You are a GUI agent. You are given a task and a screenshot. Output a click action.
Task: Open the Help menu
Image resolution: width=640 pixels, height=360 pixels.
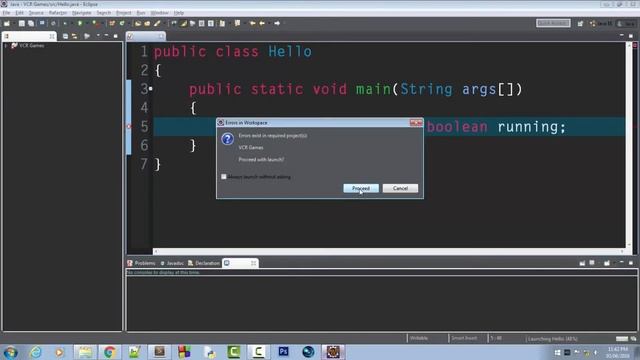(x=179, y=13)
